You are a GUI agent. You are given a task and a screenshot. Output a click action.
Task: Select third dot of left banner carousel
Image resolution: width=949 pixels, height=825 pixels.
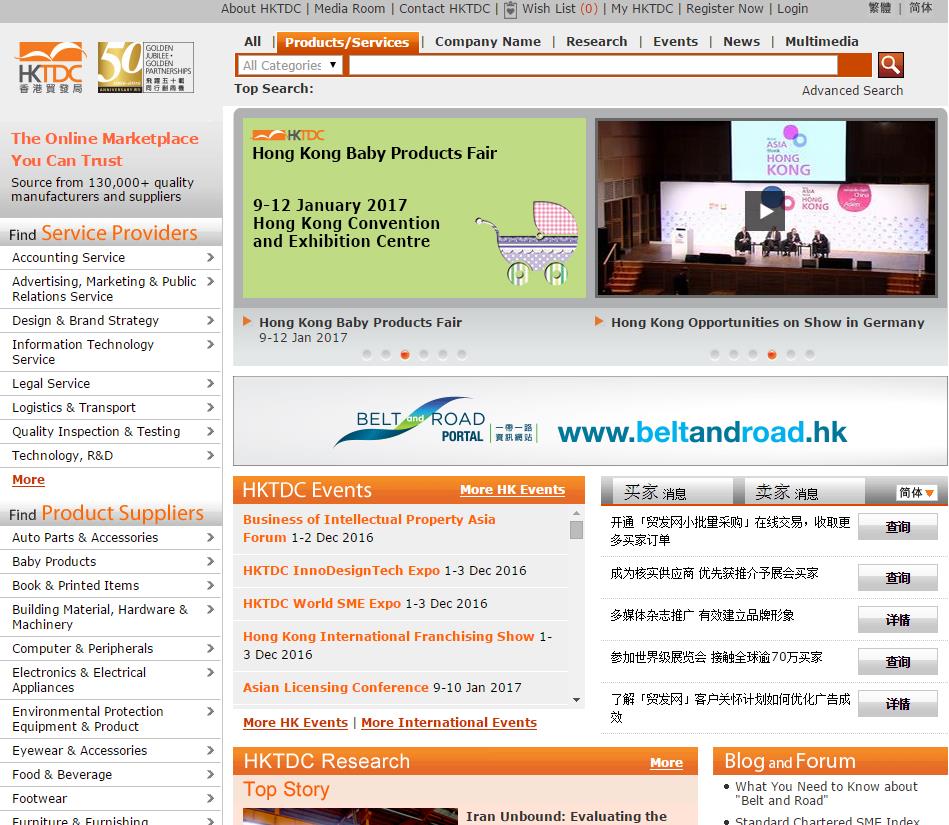[x=405, y=355]
